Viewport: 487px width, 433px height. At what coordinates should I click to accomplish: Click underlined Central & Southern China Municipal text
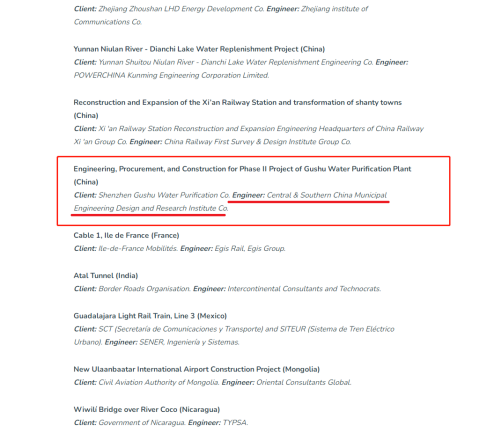[x=327, y=195]
